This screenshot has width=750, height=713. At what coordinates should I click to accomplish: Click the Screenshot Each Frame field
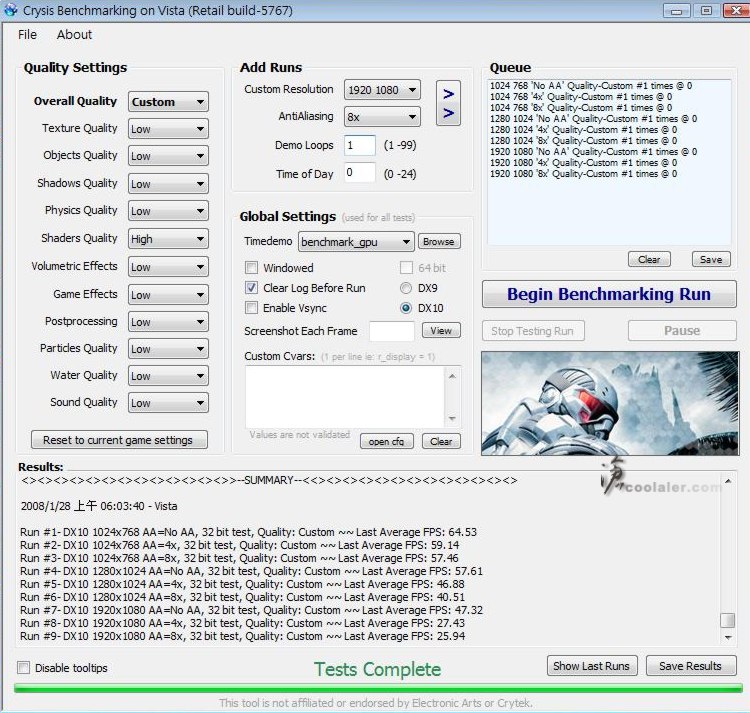tap(392, 331)
